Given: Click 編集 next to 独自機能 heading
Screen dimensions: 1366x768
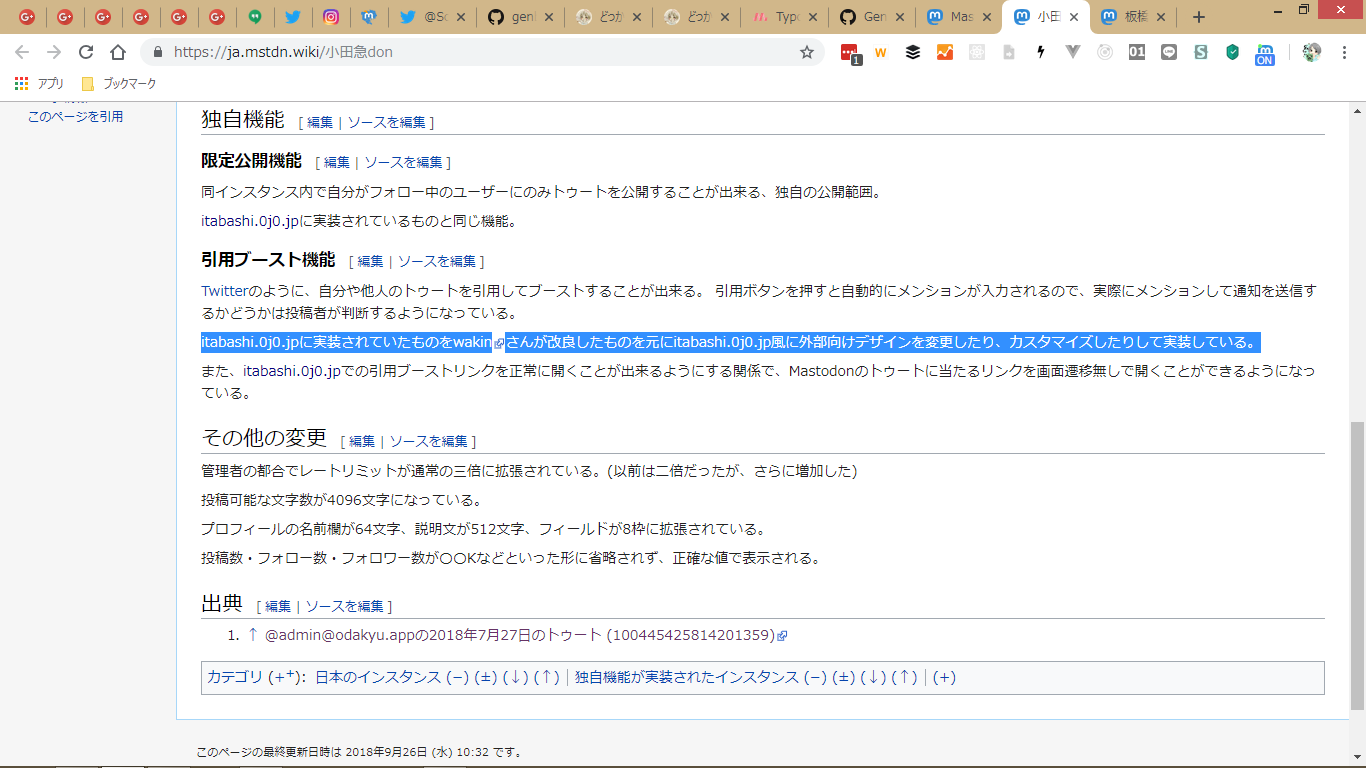Looking at the screenshot, I should [320, 123].
